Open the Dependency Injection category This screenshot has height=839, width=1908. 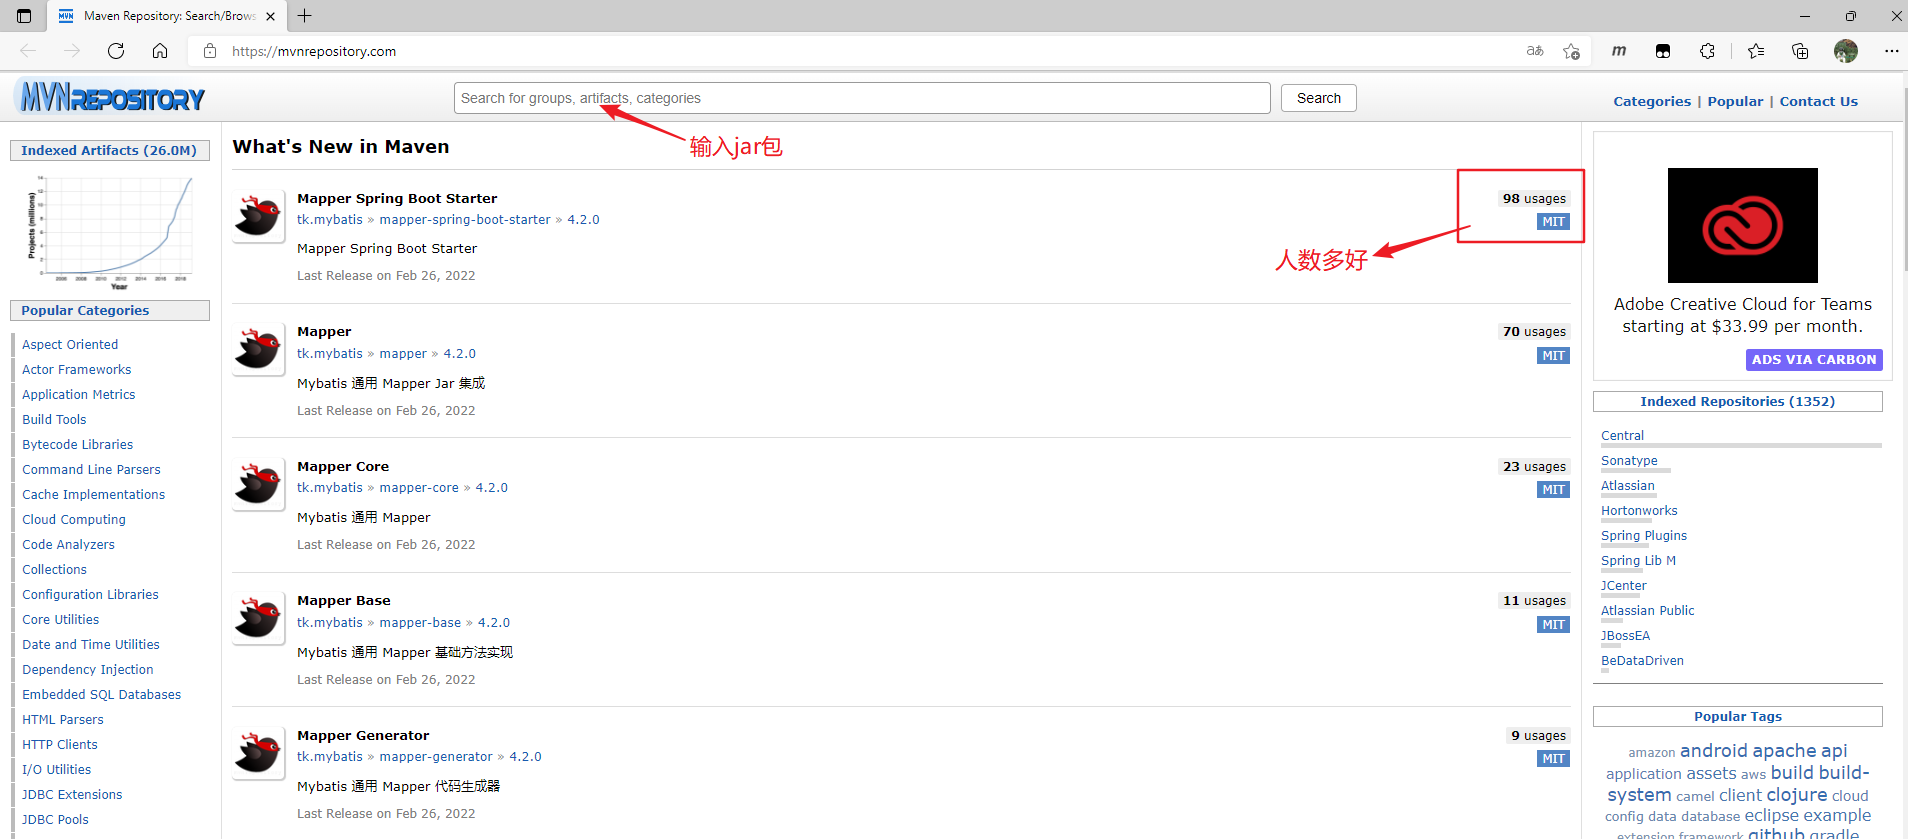(x=88, y=669)
